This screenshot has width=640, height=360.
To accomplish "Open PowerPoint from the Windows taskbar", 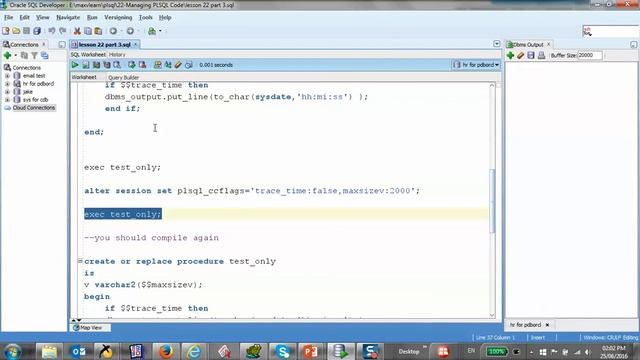I will [x=311, y=351].
